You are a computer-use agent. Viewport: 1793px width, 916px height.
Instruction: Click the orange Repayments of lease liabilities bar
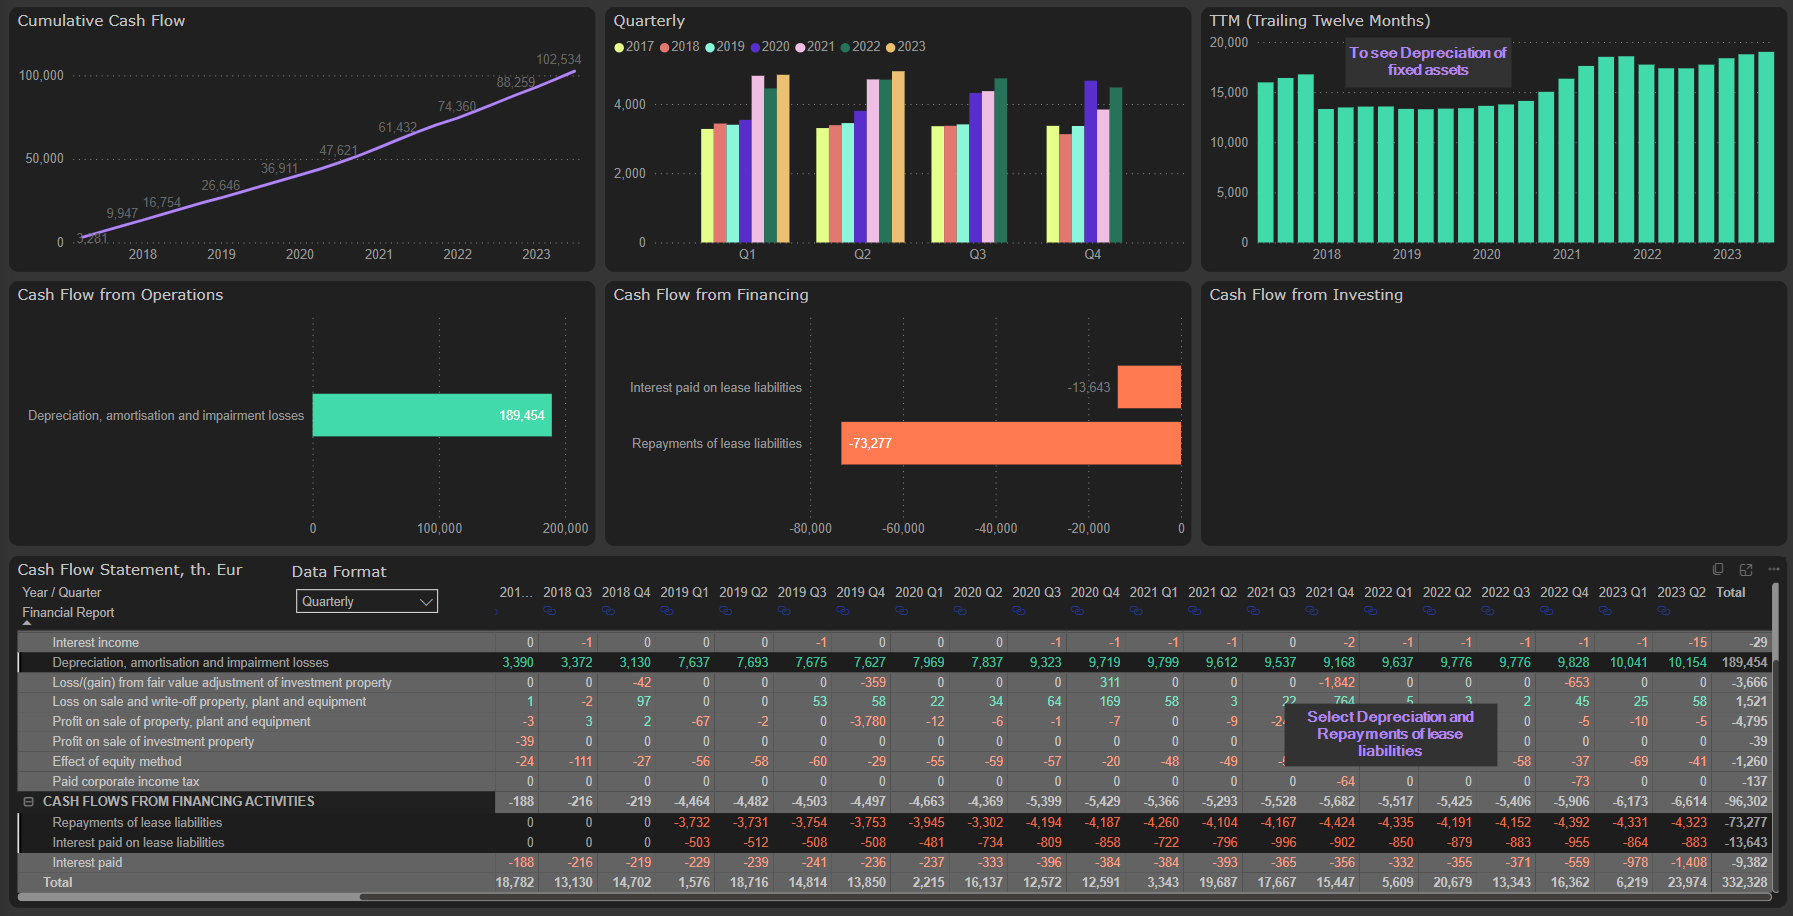(1010, 443)
